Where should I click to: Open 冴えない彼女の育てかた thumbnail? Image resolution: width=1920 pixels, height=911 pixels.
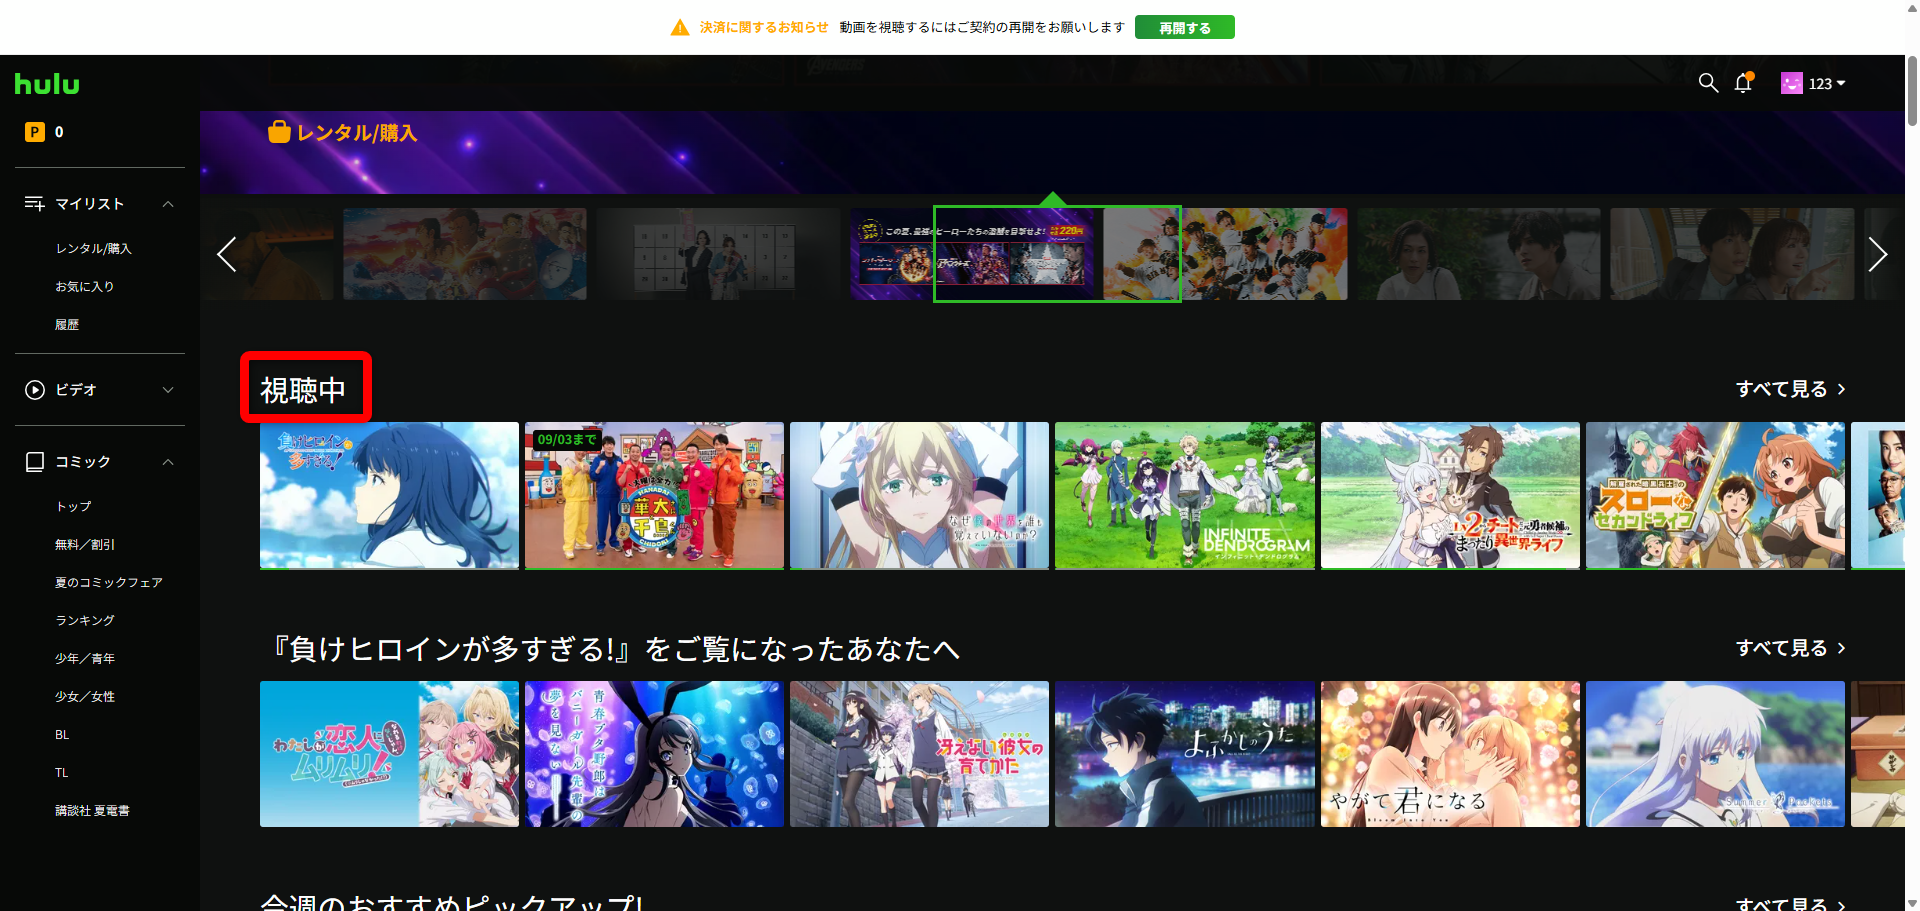click(919, 754)
